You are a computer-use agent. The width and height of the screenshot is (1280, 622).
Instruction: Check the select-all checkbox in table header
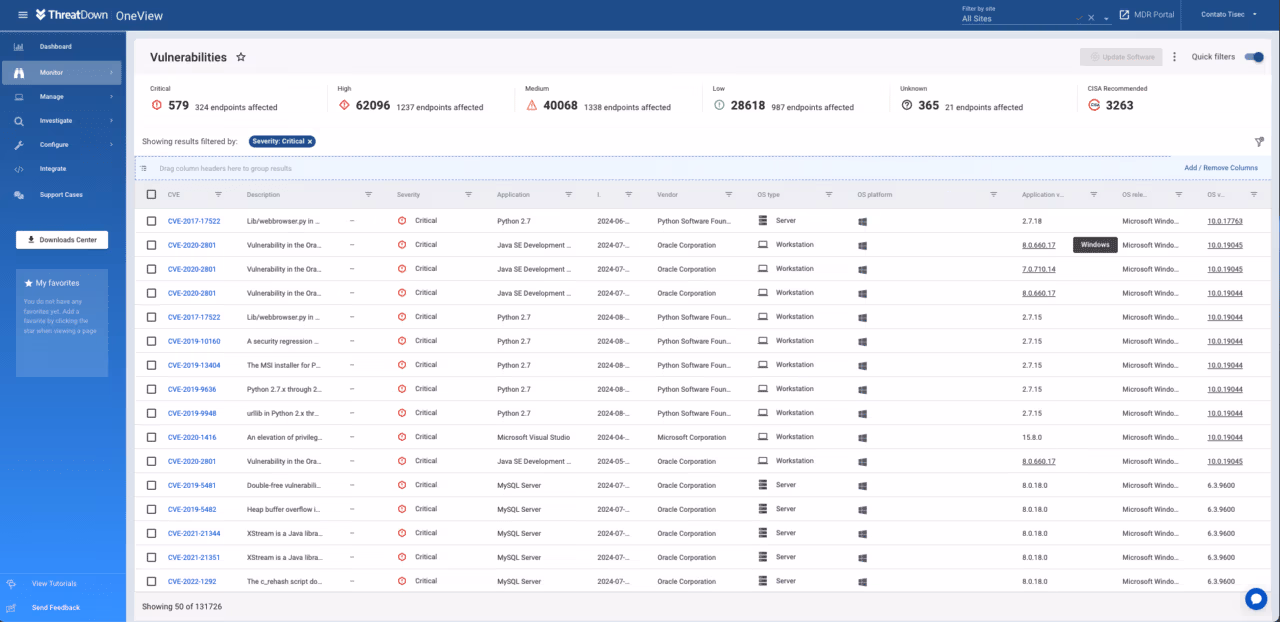click(152, 195)
